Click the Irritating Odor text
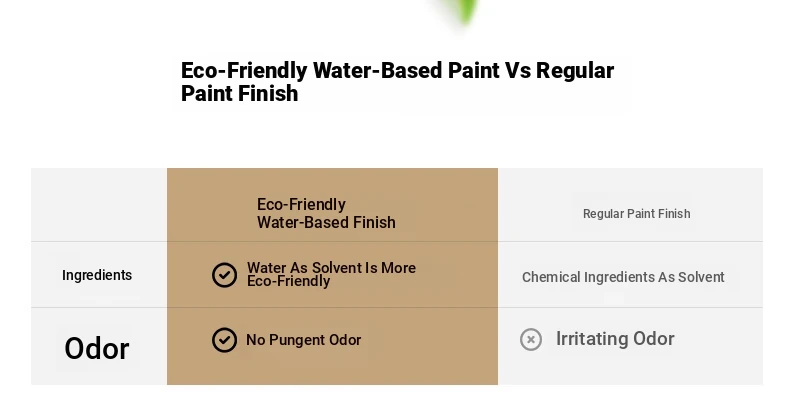The image size is (790, 413). [x=615, y=339]
